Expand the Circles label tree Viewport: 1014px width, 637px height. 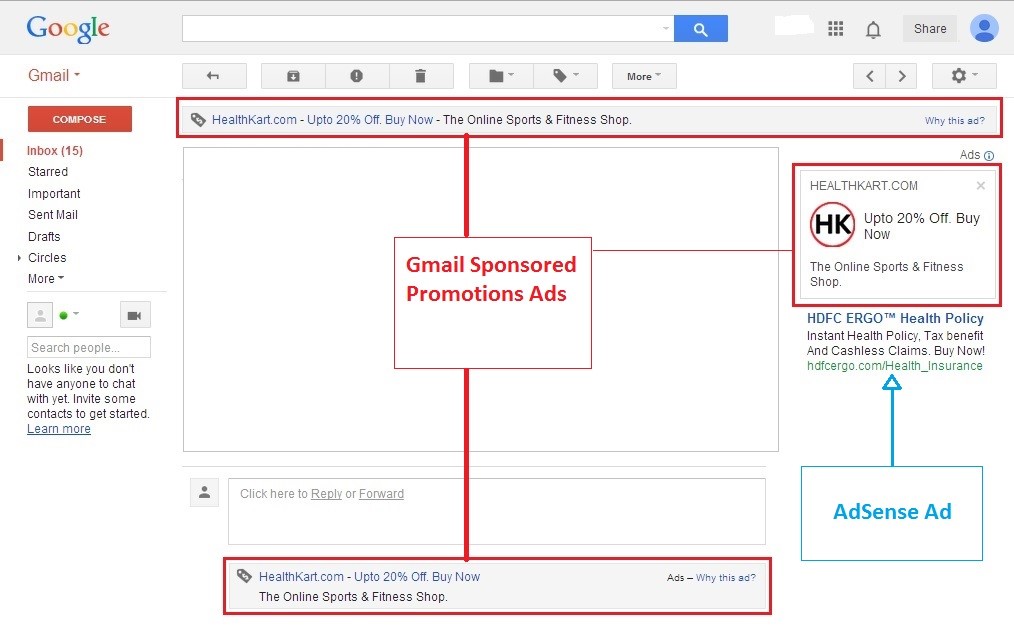tap(19, 258)
